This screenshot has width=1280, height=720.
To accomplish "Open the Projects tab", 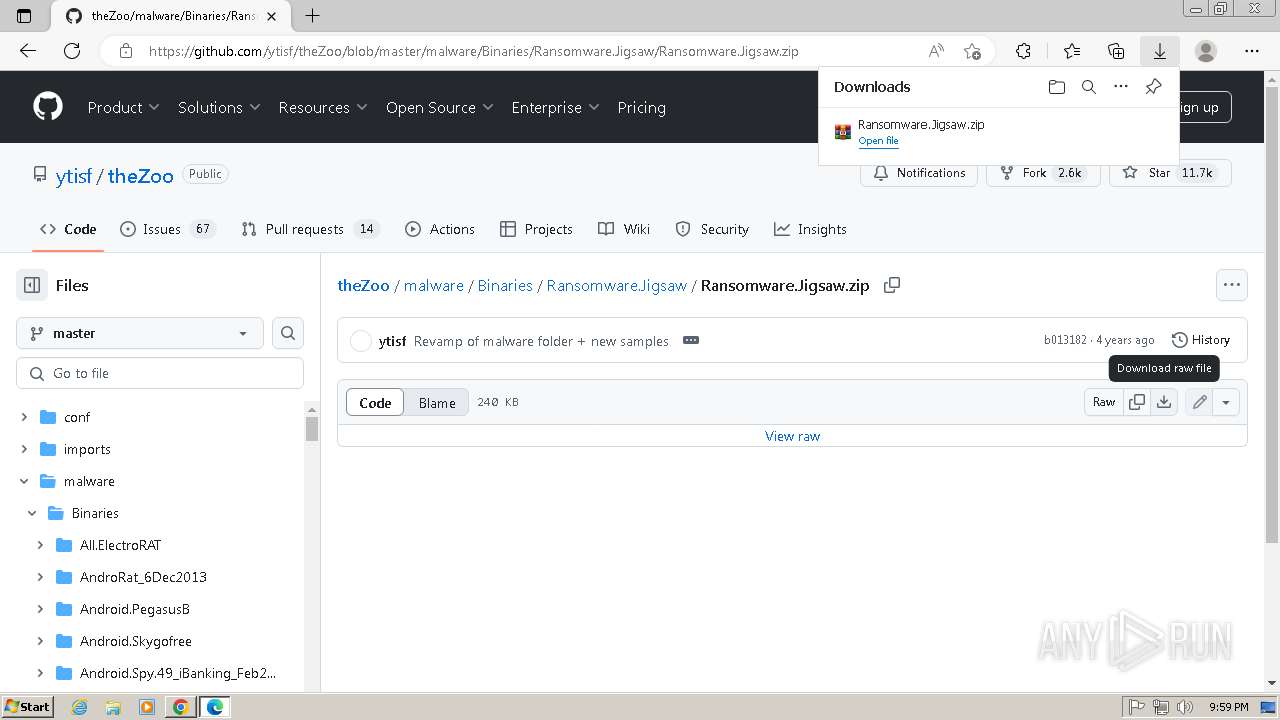I will point(536,229).
